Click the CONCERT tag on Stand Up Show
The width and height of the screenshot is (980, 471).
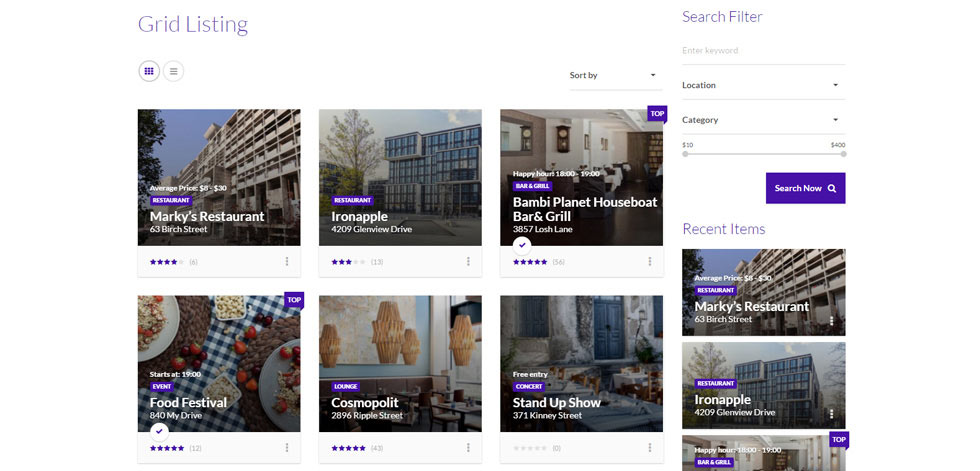(x=529, y=387)
